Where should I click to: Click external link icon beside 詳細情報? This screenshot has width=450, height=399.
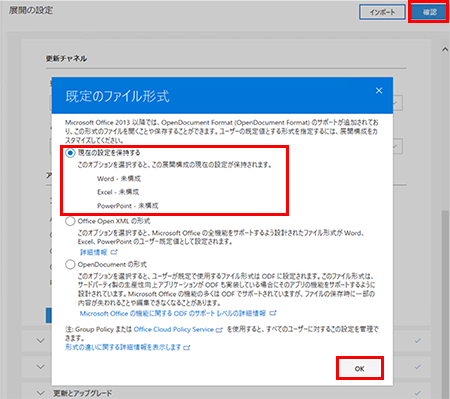(x=114, y=252)
